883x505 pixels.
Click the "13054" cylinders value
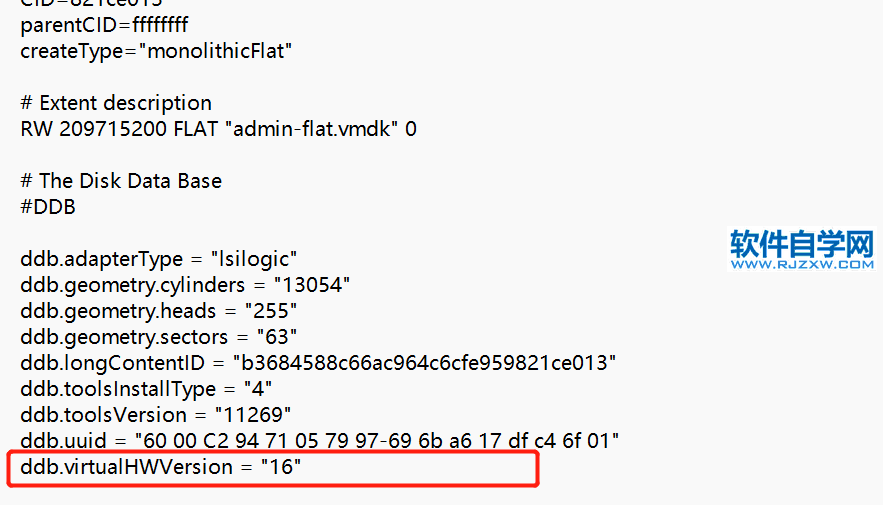(x=312, y=285)
